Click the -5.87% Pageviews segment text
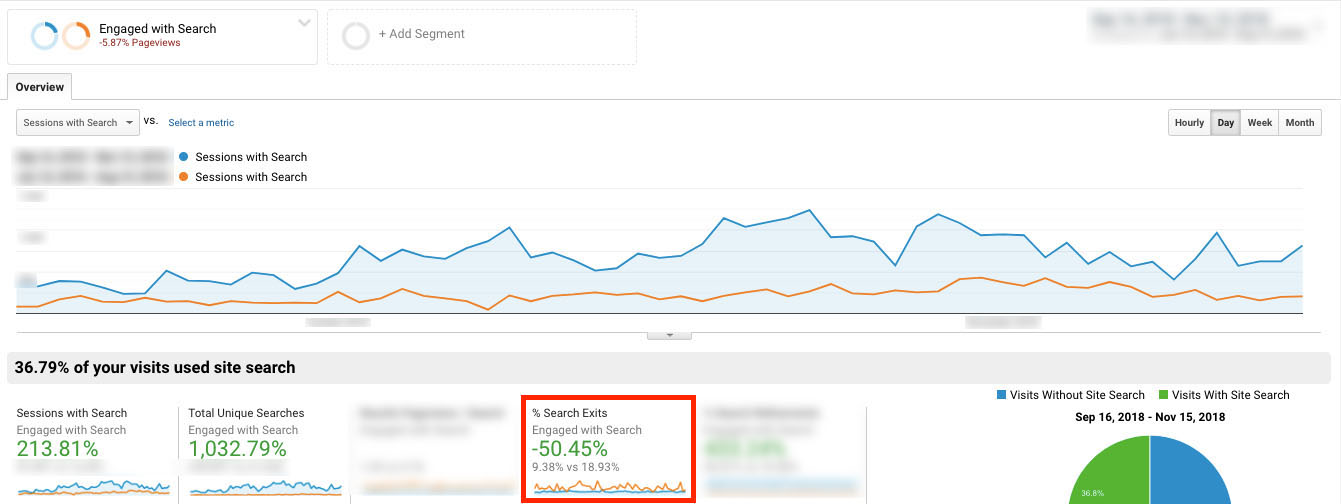Screen dimensions: 1341x504 pyautogui.click(x=140, y=43)
